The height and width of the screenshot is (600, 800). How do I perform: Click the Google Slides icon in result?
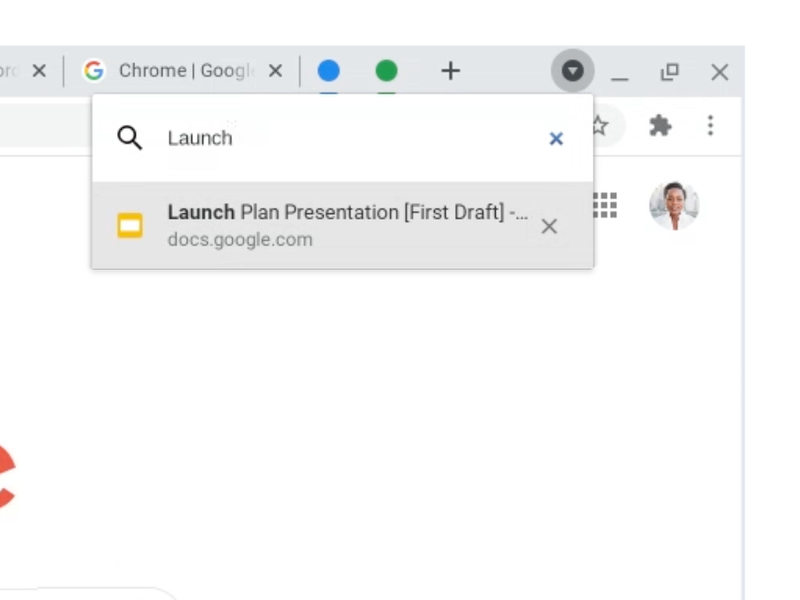pyautogui.click(x=130, y=226)
